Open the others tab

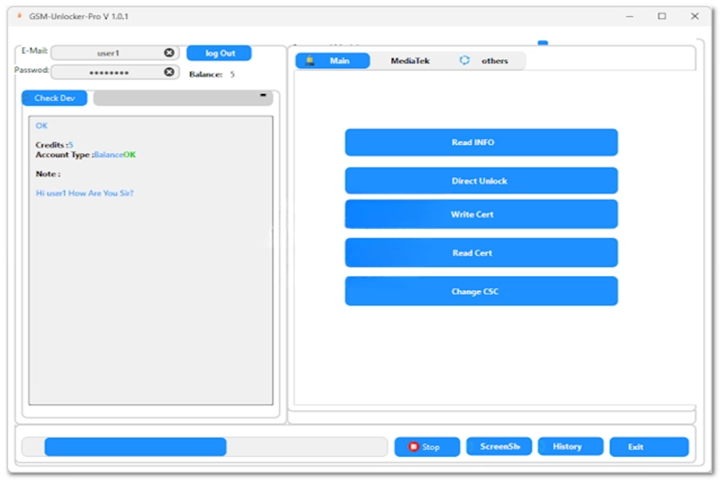coord(494,61)
